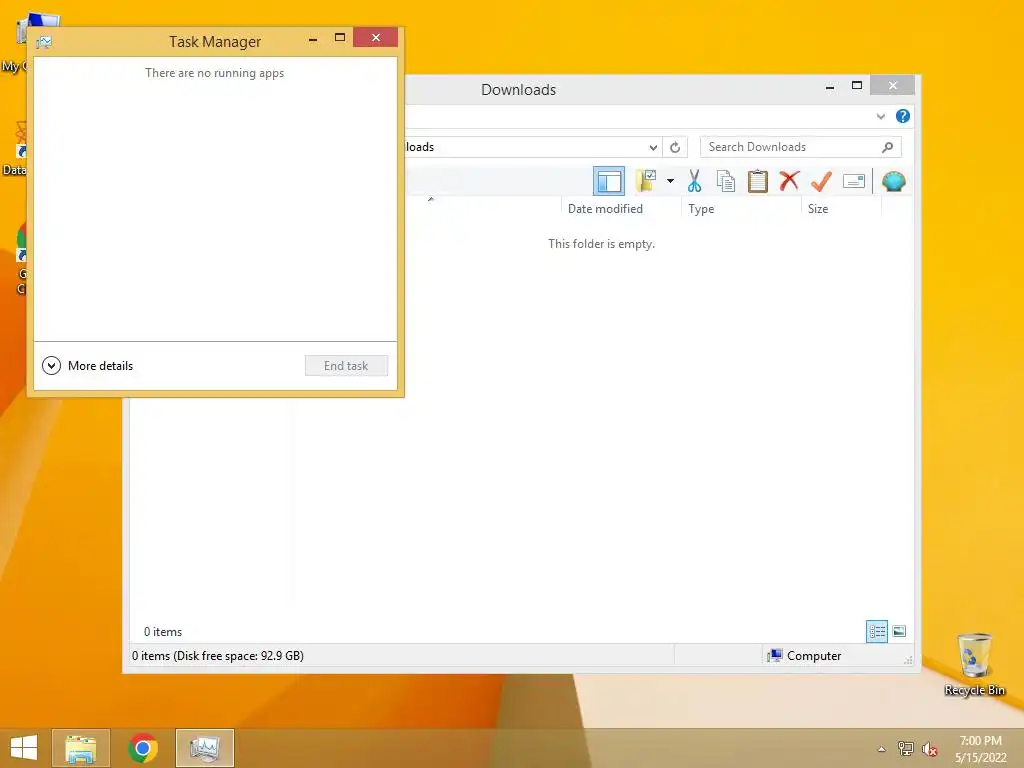The image size is (1024, 768).
Task: Click the Cut scissors icon
Action: click(x=694, y=181)
